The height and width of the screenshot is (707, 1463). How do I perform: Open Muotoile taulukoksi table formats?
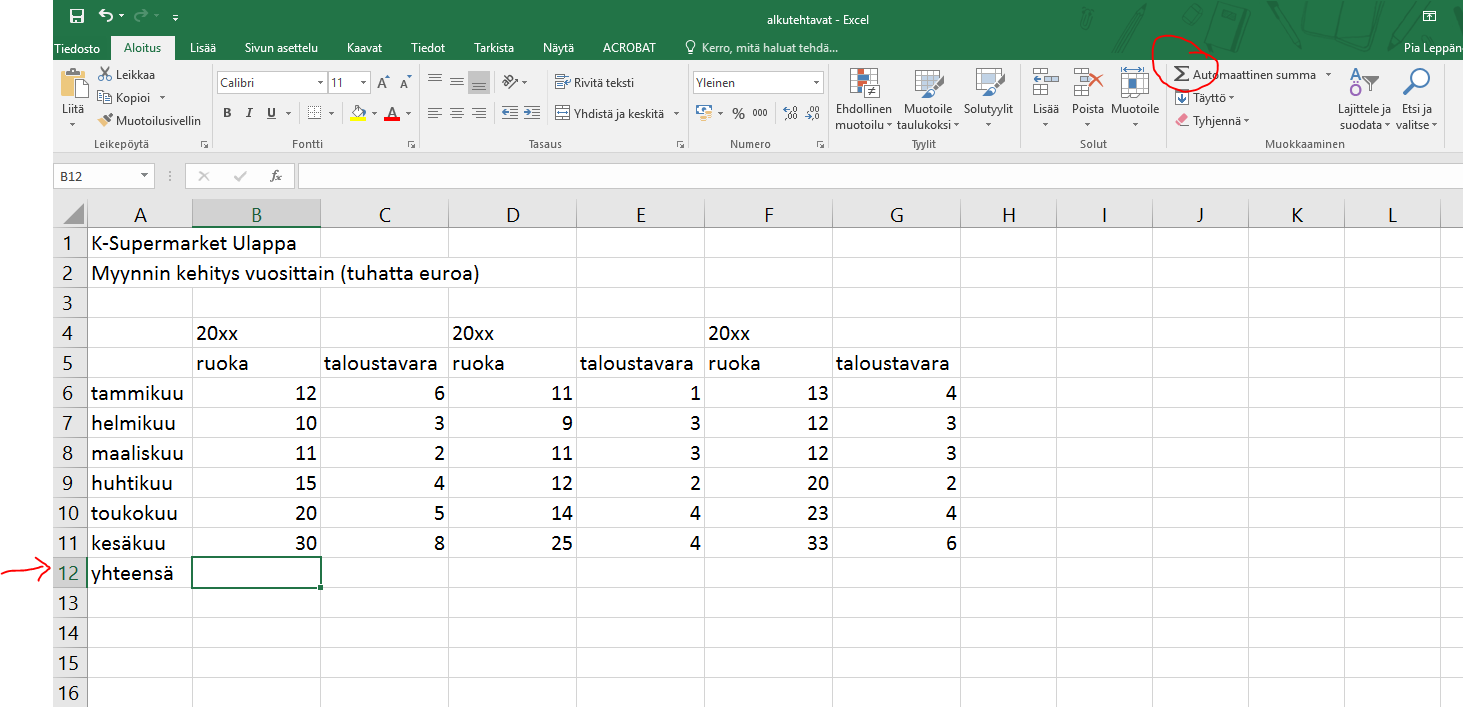[x=927, y=100]
